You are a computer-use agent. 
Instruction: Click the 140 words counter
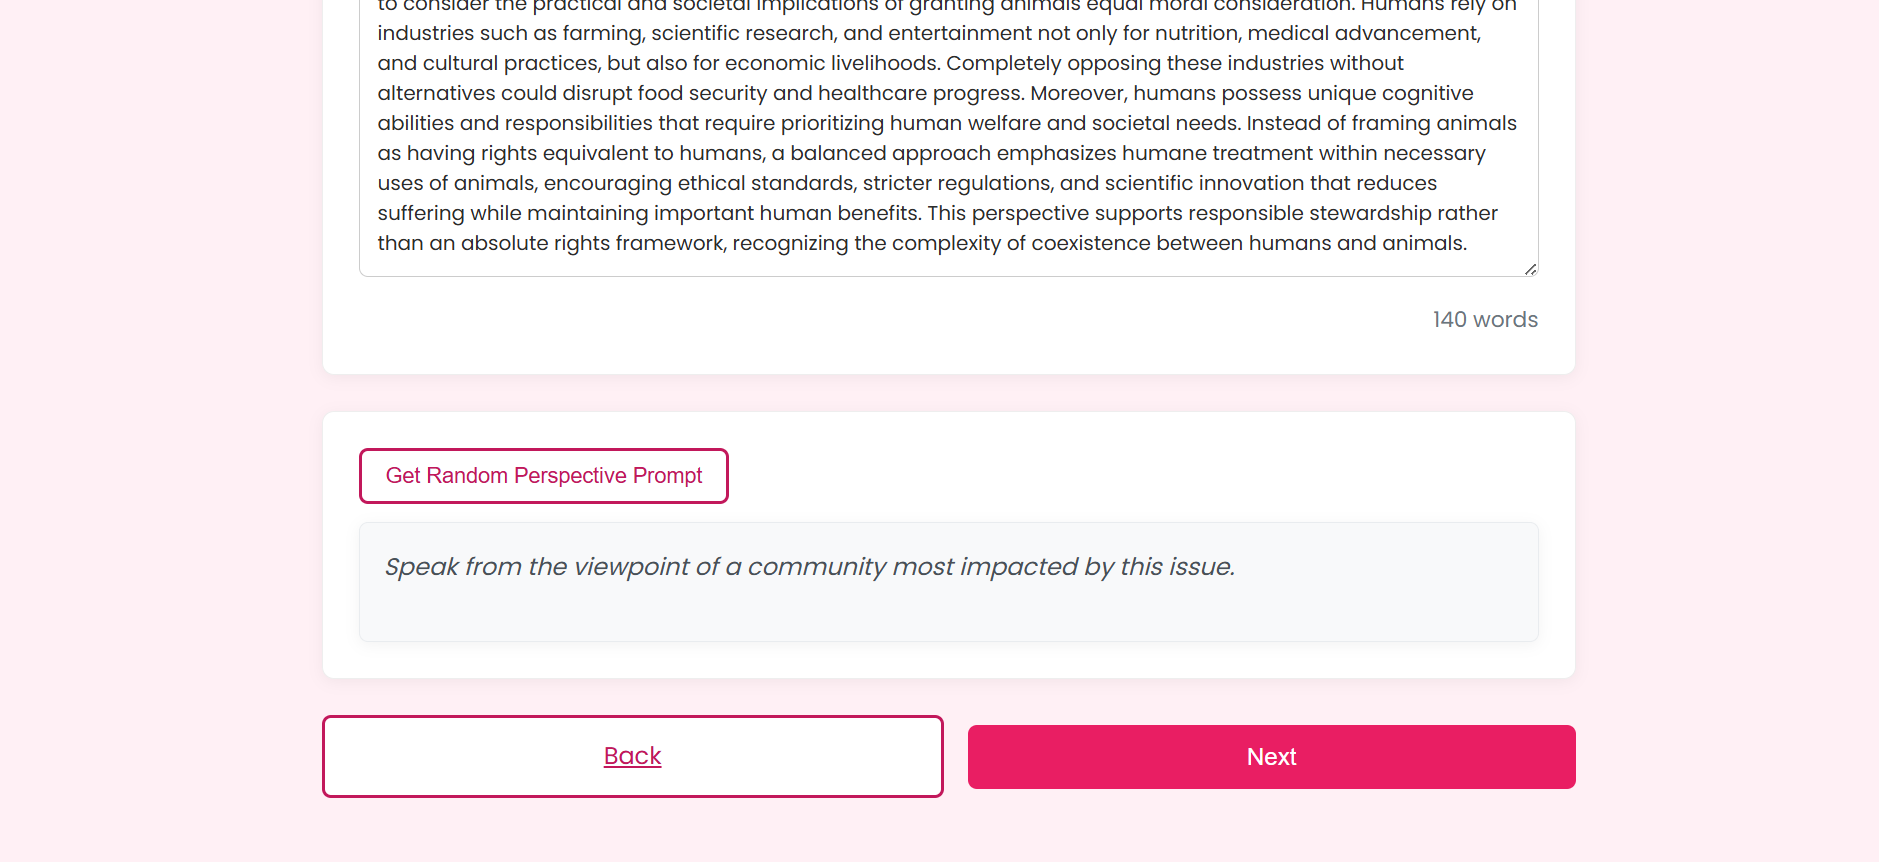pos(1484,320)
